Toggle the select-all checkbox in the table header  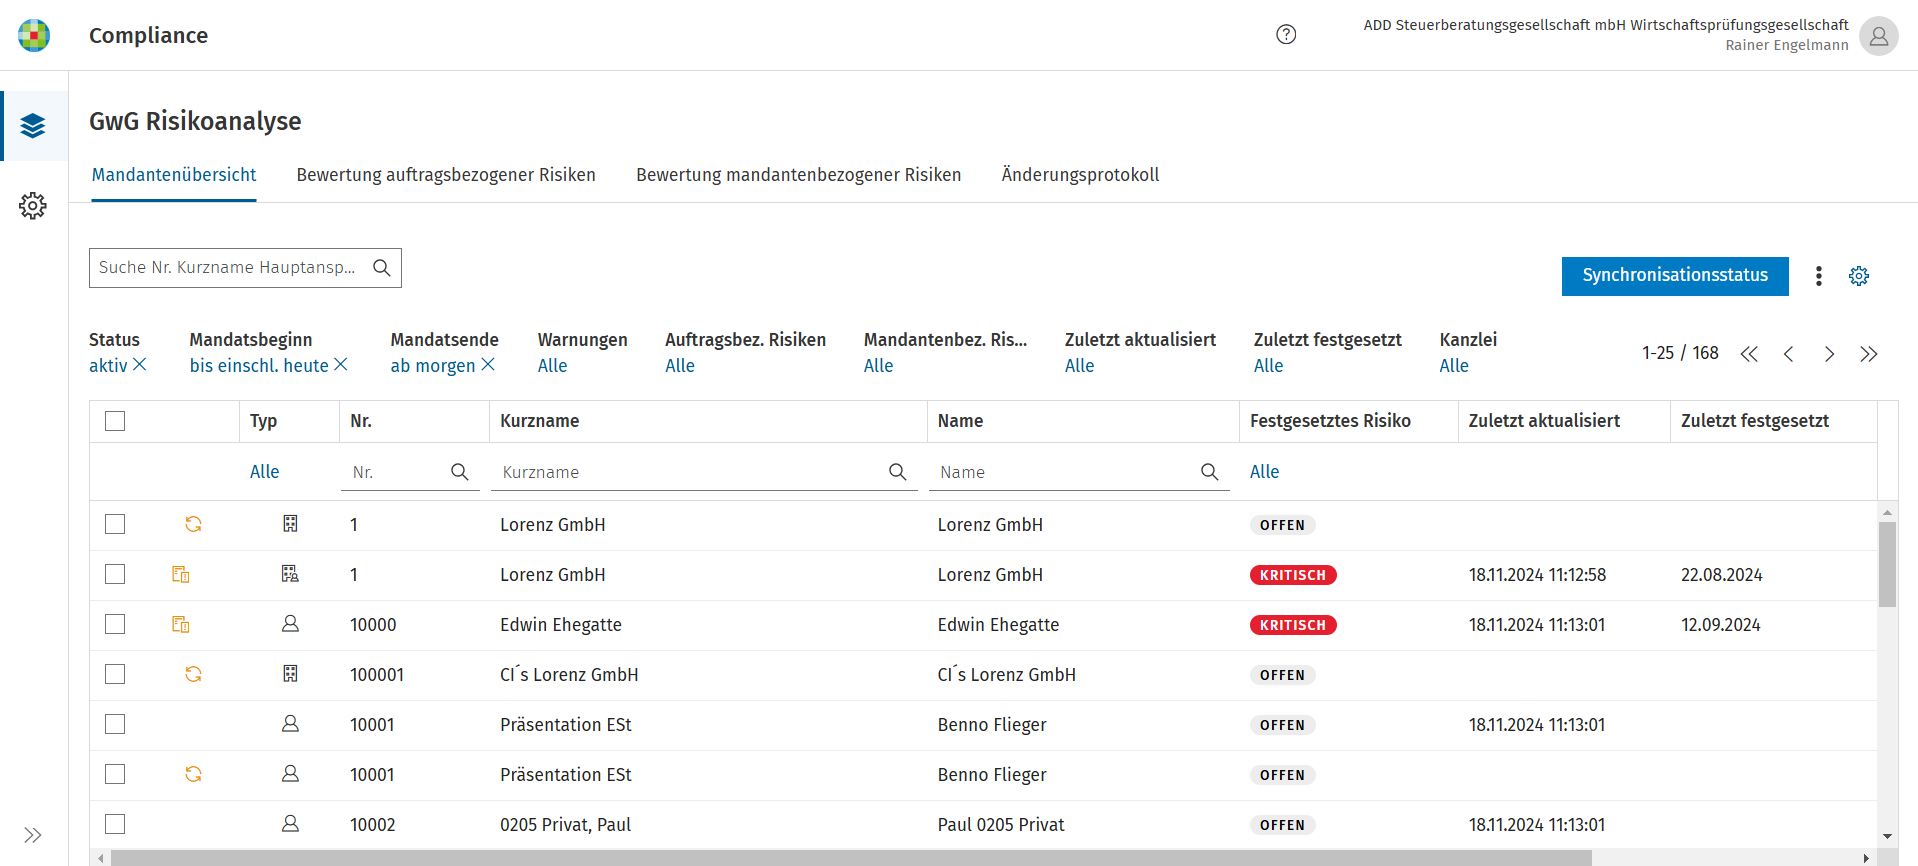115,421
